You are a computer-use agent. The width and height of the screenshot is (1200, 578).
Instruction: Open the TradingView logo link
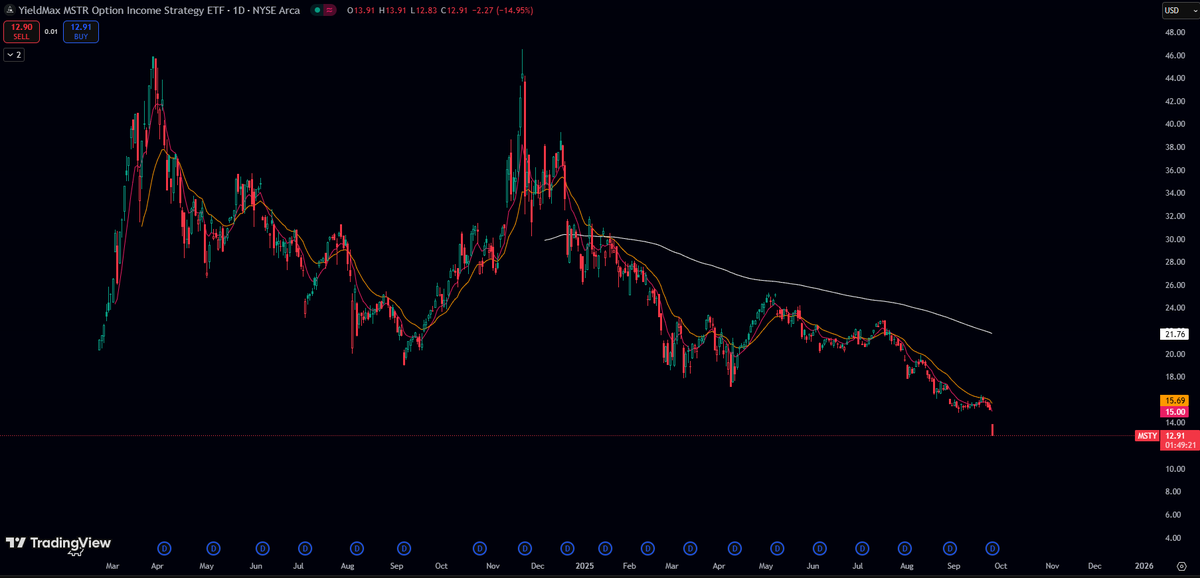tap(58, 543)
